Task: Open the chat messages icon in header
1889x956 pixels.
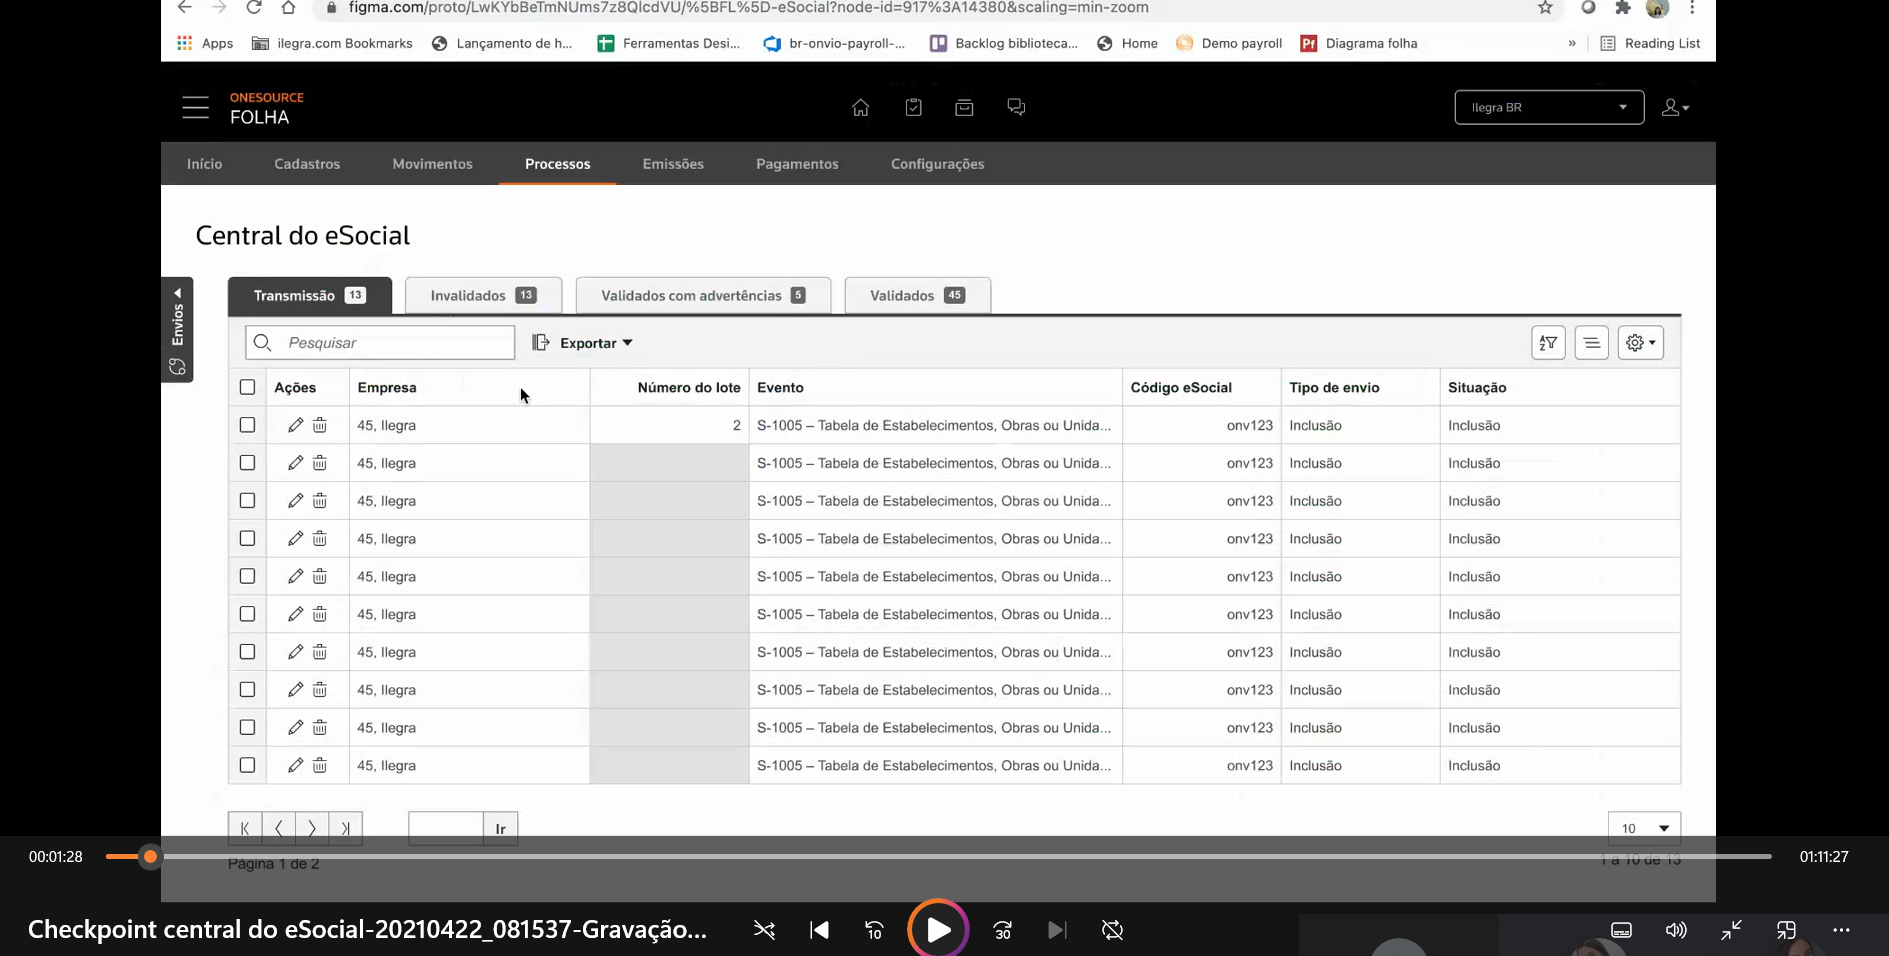Action: (1016, 107)
